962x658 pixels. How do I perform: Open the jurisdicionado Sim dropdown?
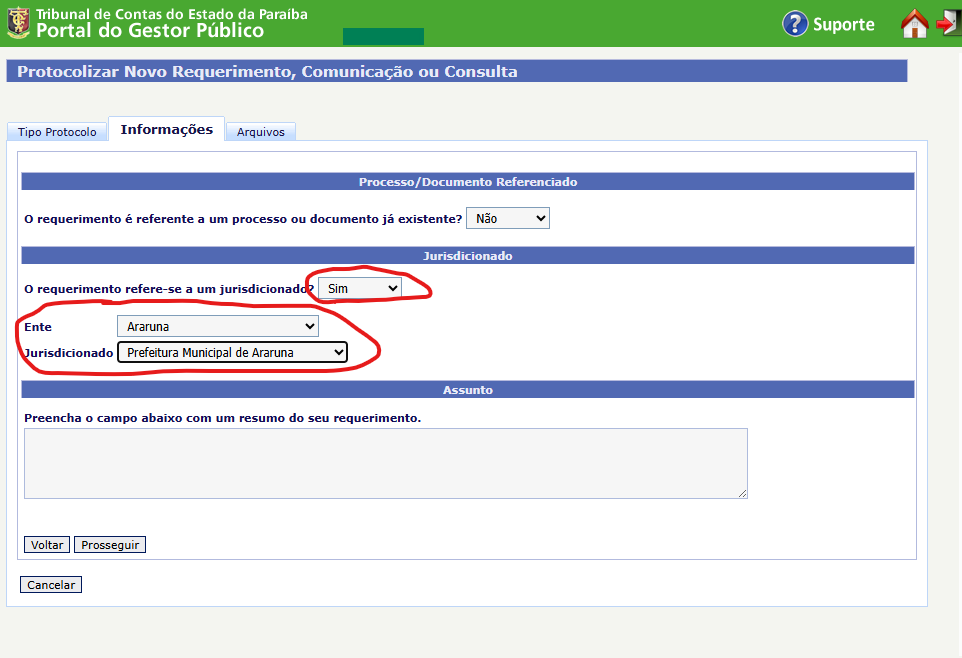(360, 288)
